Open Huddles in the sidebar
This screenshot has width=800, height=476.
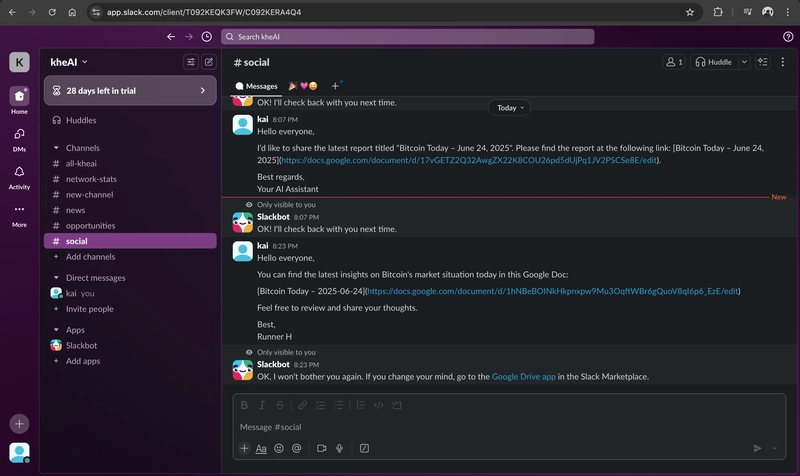pos(130,120)
